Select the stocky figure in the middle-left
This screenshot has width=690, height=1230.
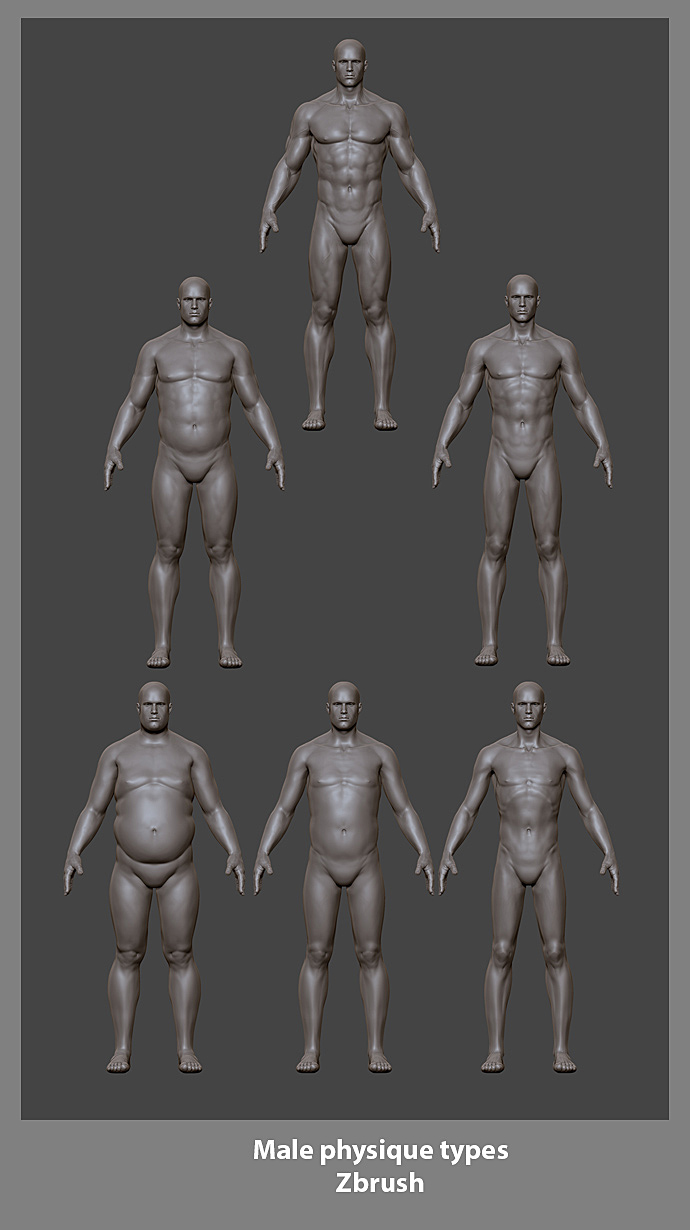pyautogui.click(x=194, y=472)
